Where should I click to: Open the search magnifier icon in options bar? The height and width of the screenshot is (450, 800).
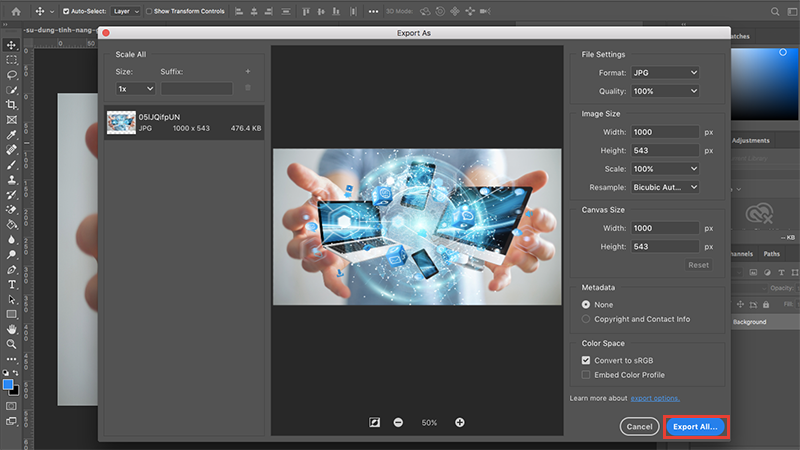(775, 11)
